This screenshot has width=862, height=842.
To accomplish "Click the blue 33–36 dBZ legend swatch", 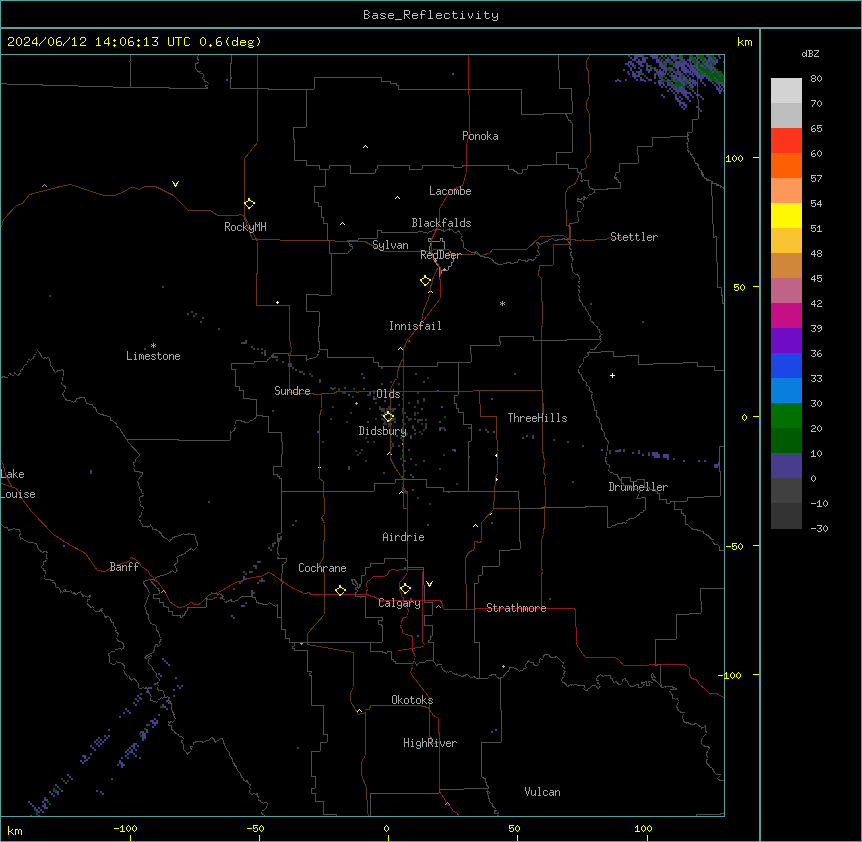I will 786,365.
